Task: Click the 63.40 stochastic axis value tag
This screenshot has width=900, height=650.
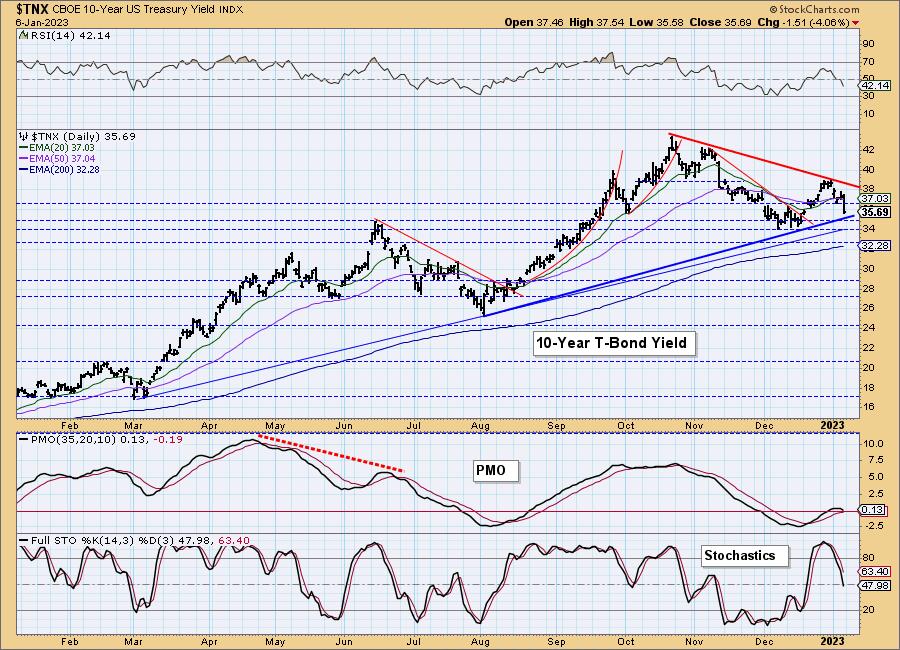Action: point(875,572)
